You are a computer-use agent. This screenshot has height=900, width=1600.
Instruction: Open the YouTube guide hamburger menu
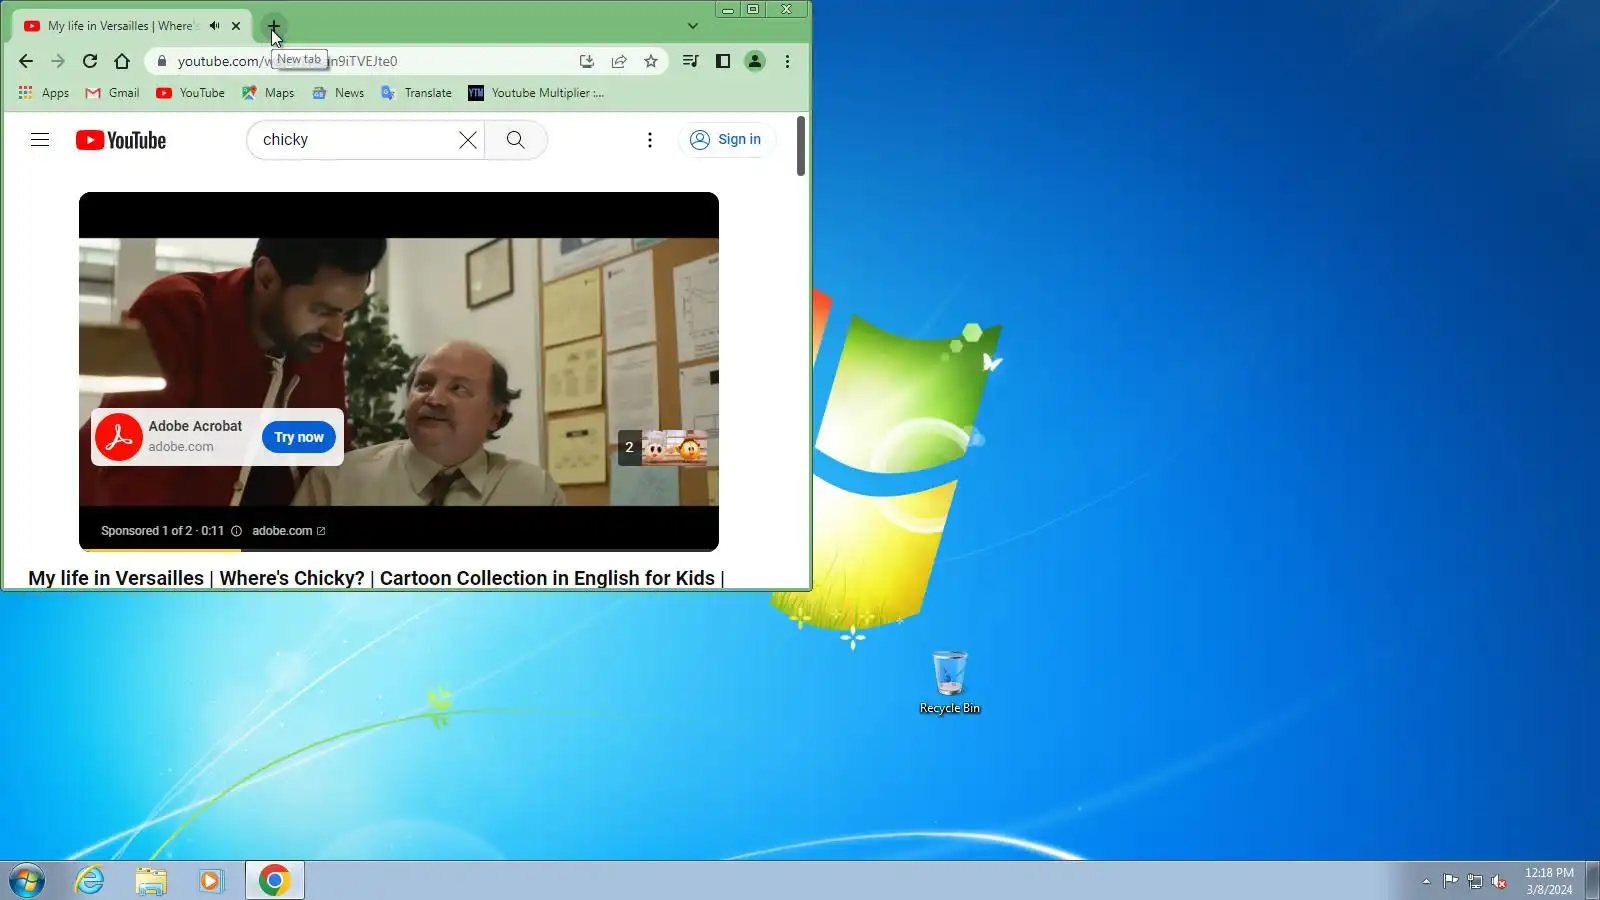point(40,140)
